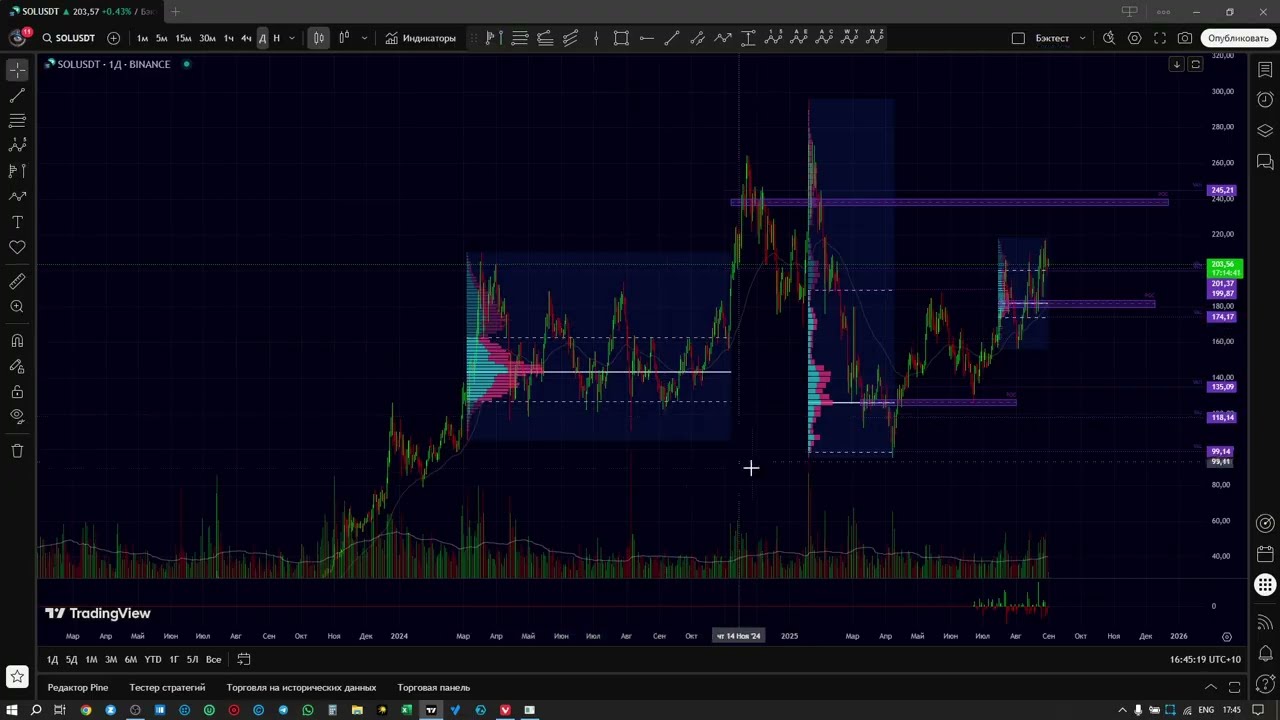This screenshot has width=1280, height=720.
Task: Open the heart icons tool
Action: click(x=17, y=247)
